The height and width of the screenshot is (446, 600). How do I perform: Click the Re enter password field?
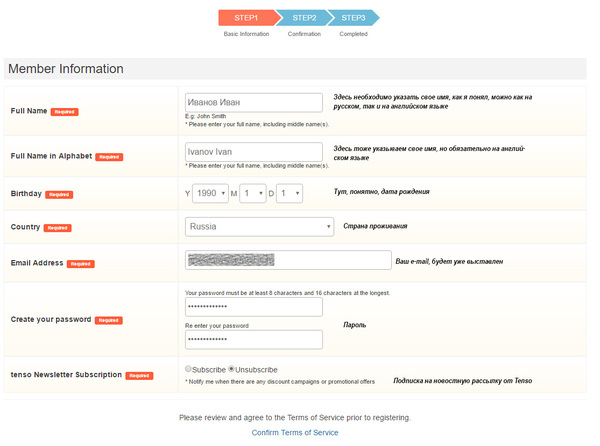[254, 340]
